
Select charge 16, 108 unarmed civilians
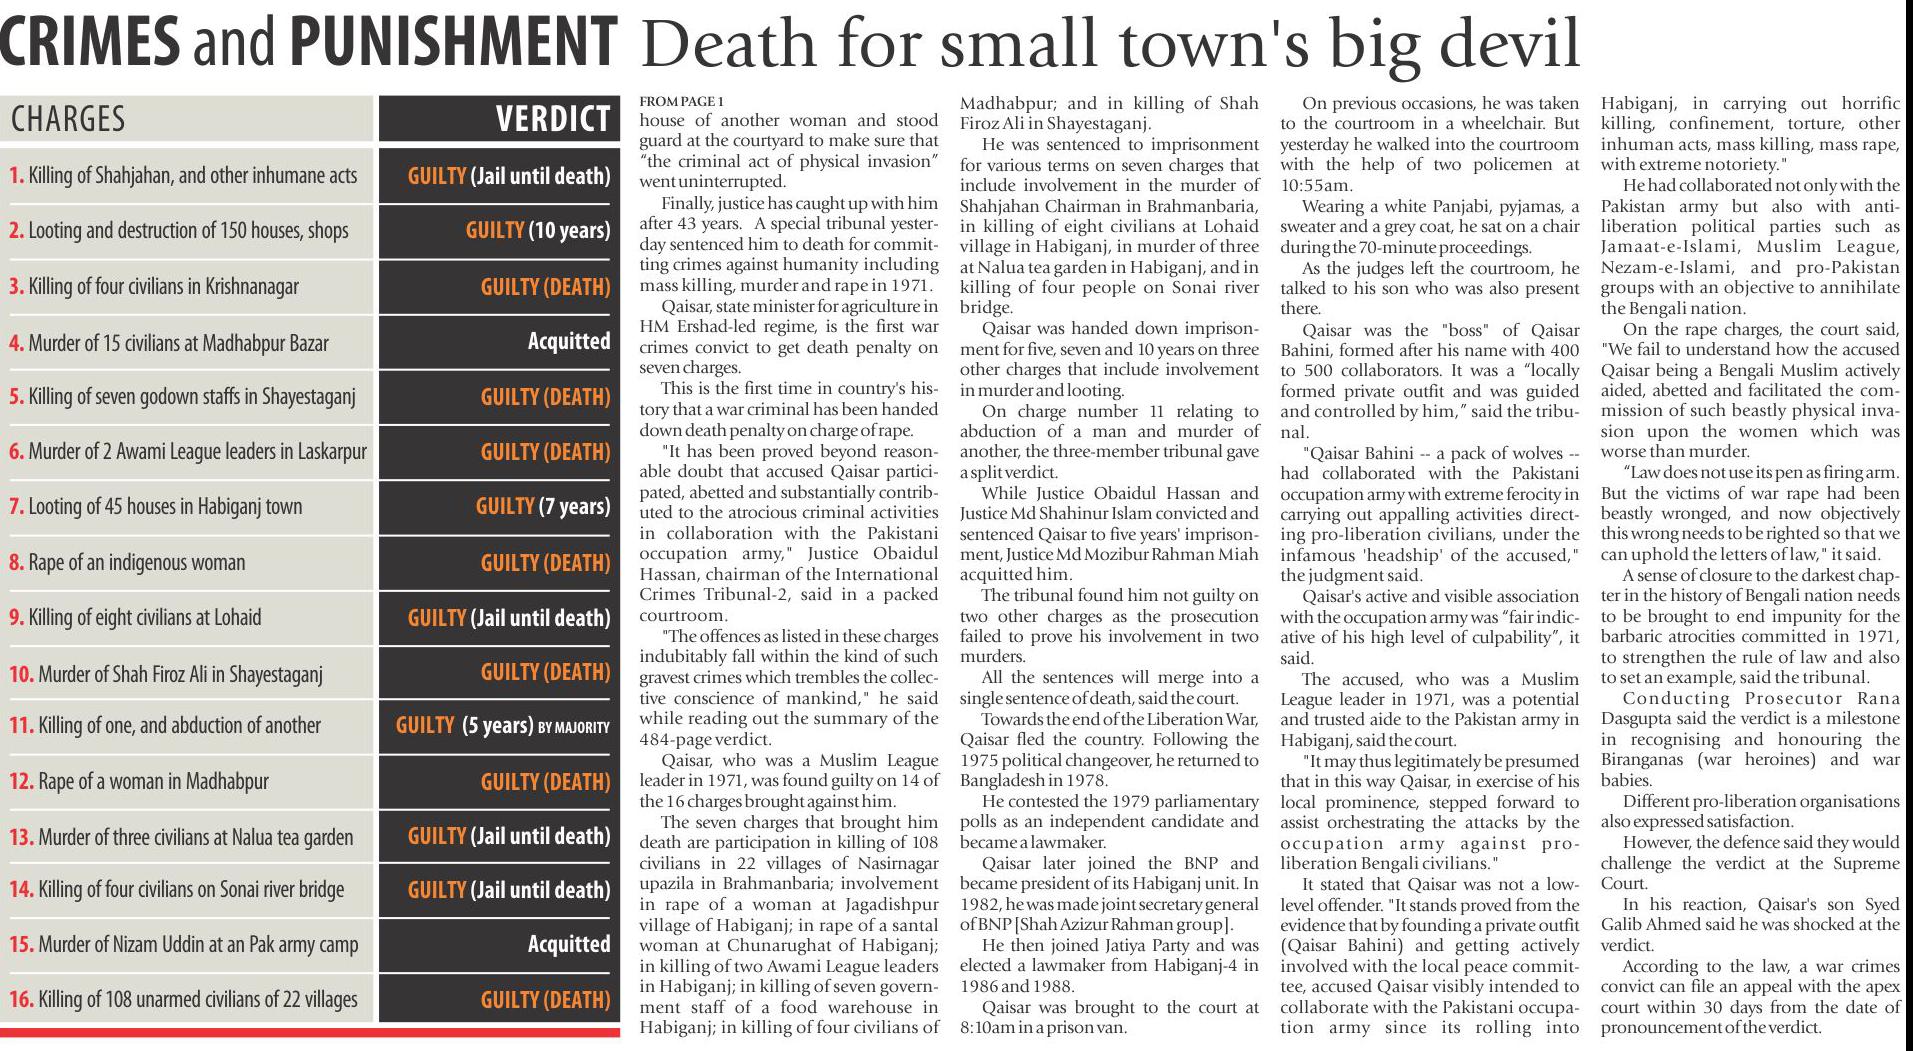(x=183, y=999)
